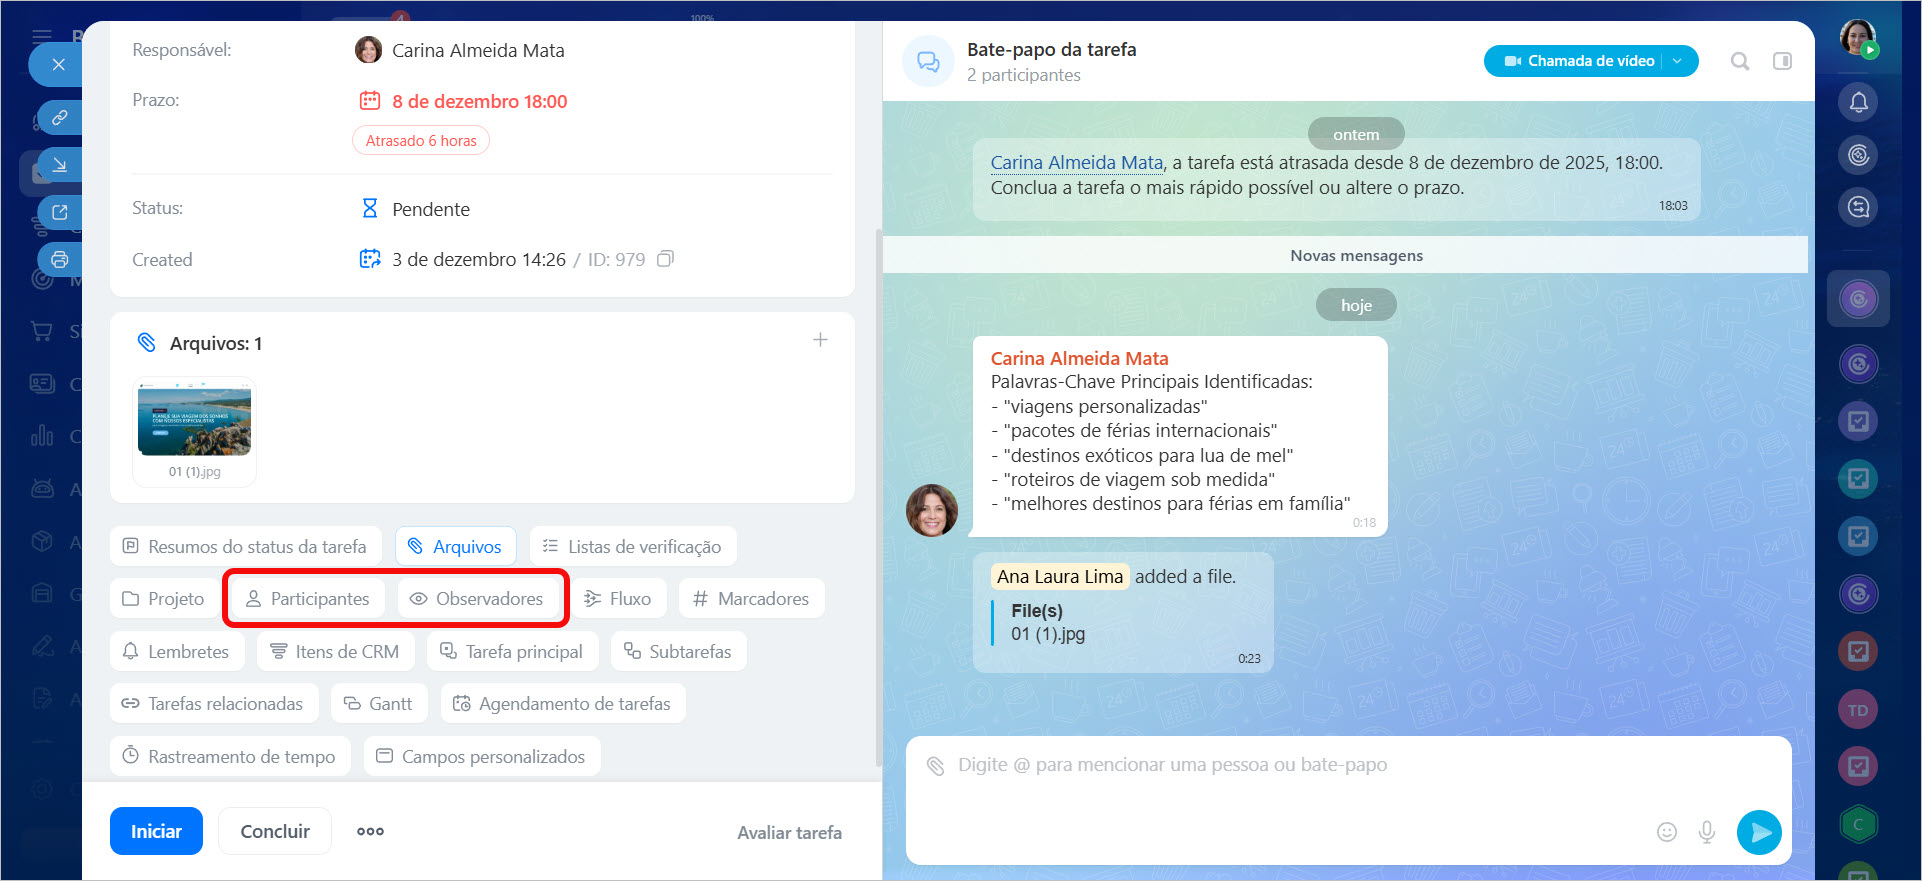This screenshot has height=881, width=1922.
Task: Click the send message arrow button
Action: (x=1759, y=832)
